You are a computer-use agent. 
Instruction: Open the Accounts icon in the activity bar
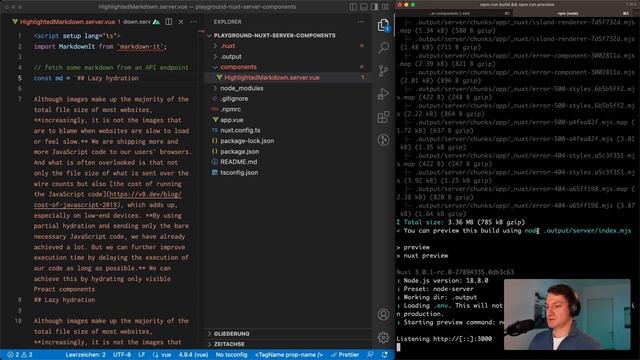click(x=383, y=314)
